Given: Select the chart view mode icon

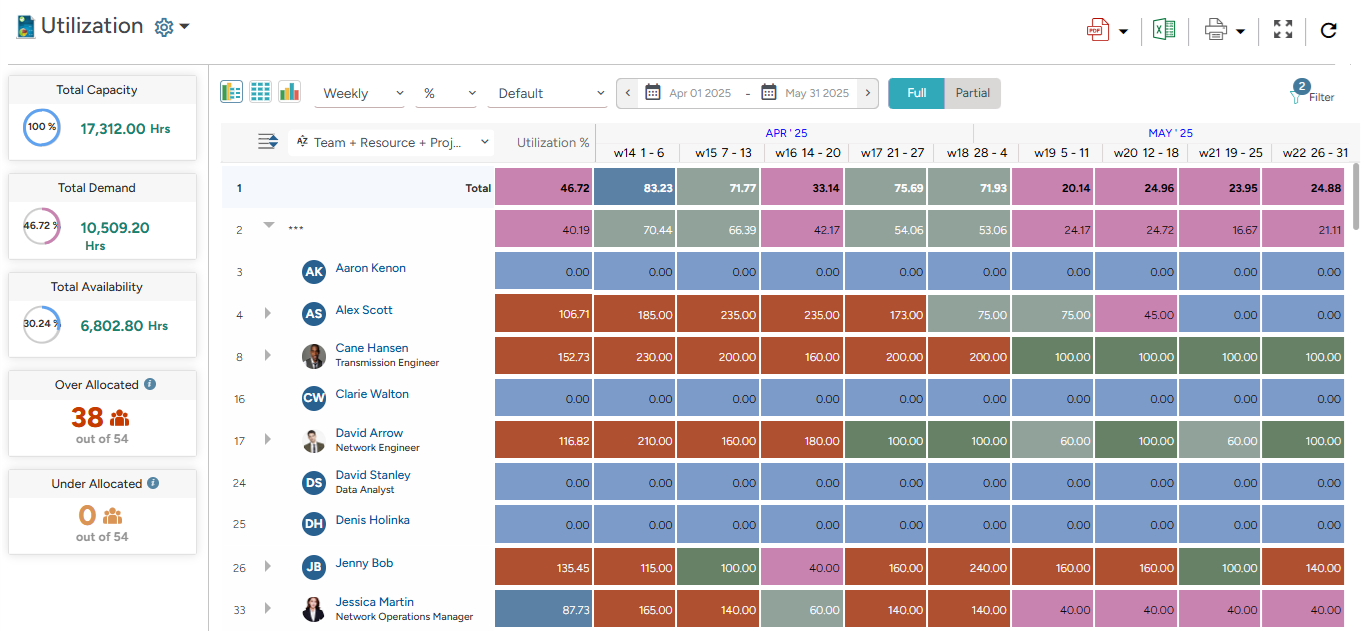Looking at the screenshot, I should [x=289, y=91].
